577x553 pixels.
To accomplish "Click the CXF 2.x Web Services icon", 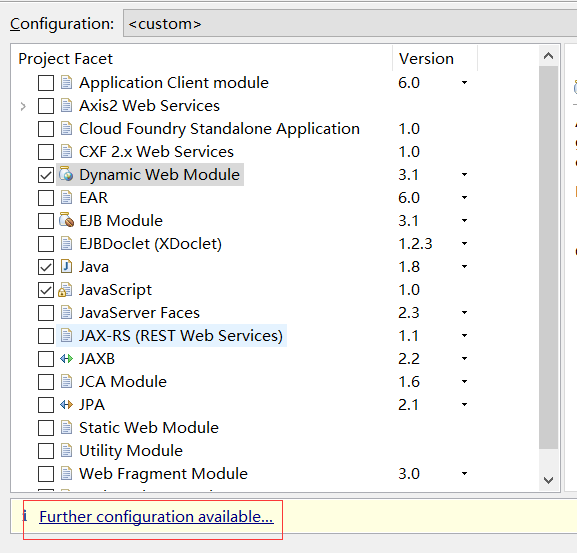I will coord(66,152).
